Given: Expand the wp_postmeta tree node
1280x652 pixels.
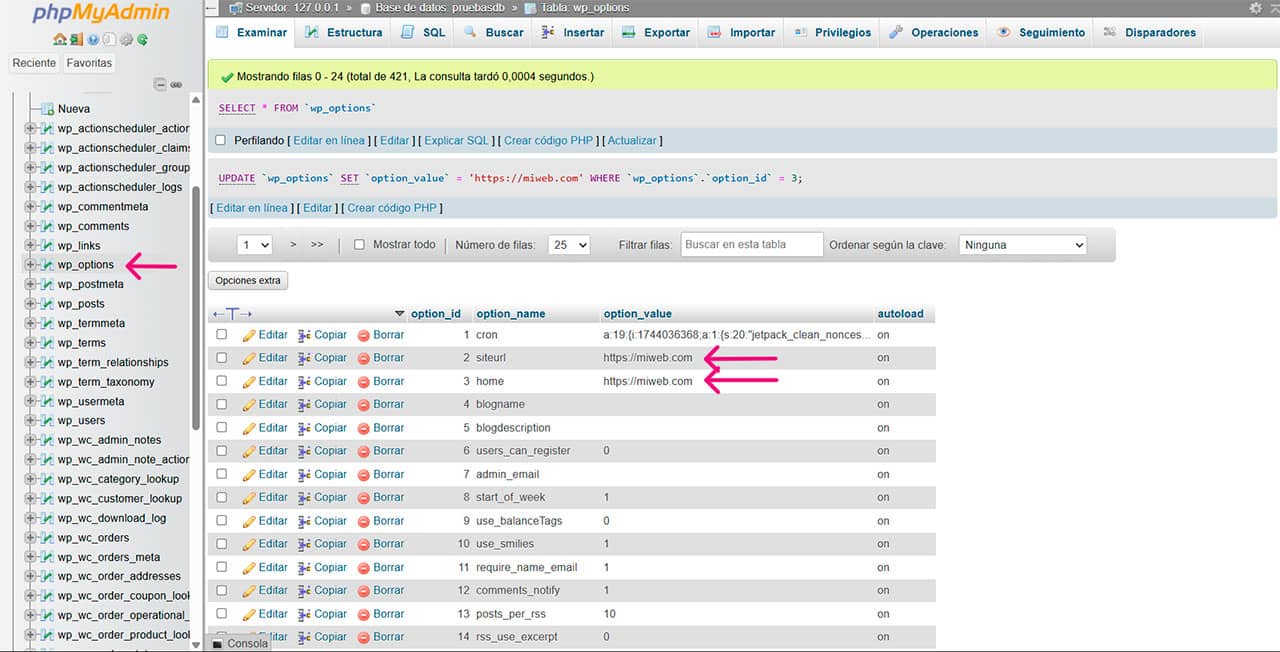Looking at the screenshot, I should point(30,284).
